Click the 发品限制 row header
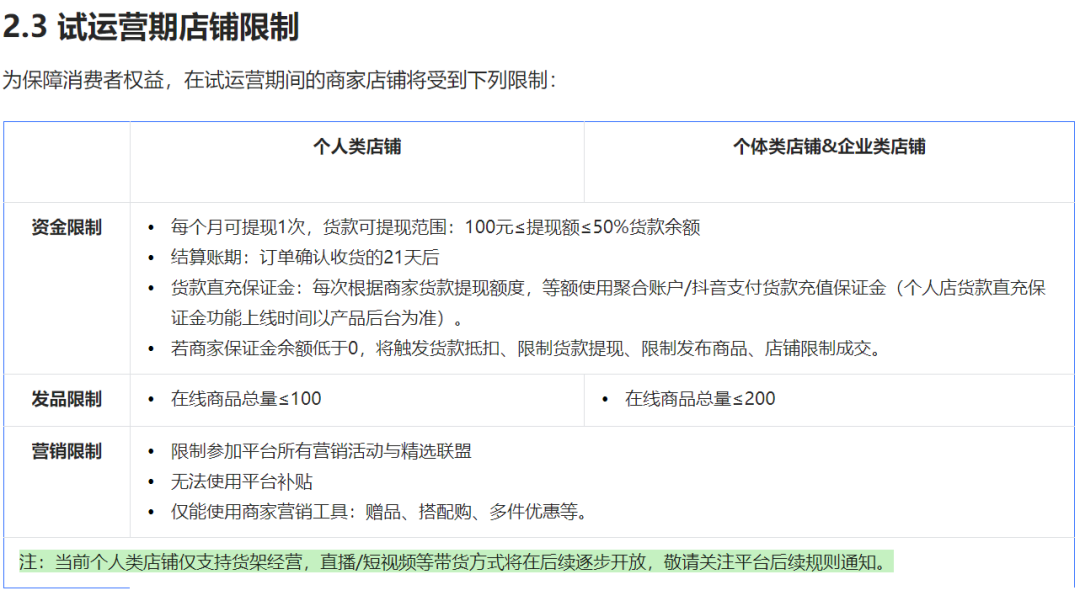Screen dimensions: 1080x601 (x=66, y=399)
